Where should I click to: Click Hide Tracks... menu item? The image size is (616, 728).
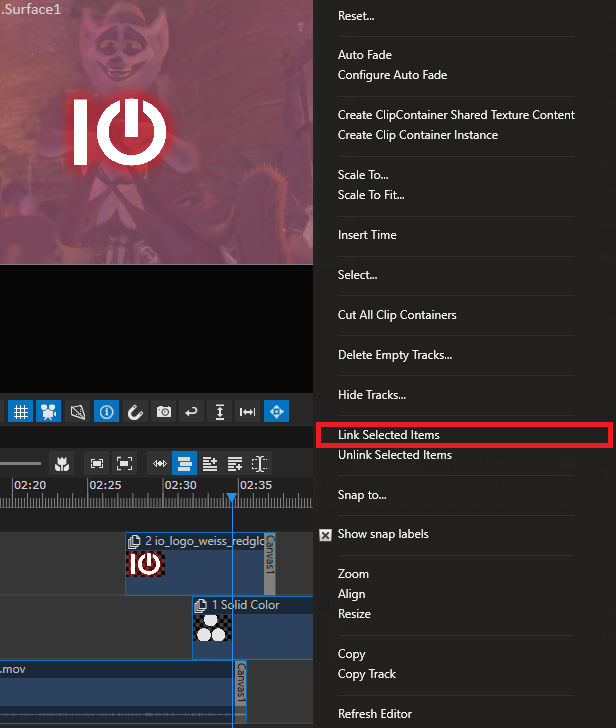(372, 395)
